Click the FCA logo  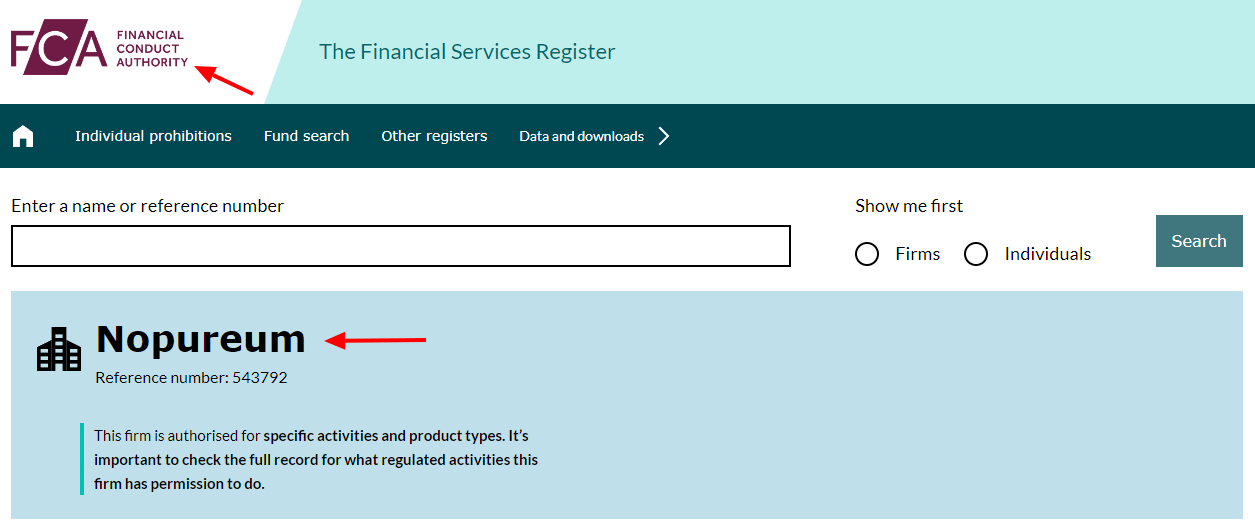point(99,47)
